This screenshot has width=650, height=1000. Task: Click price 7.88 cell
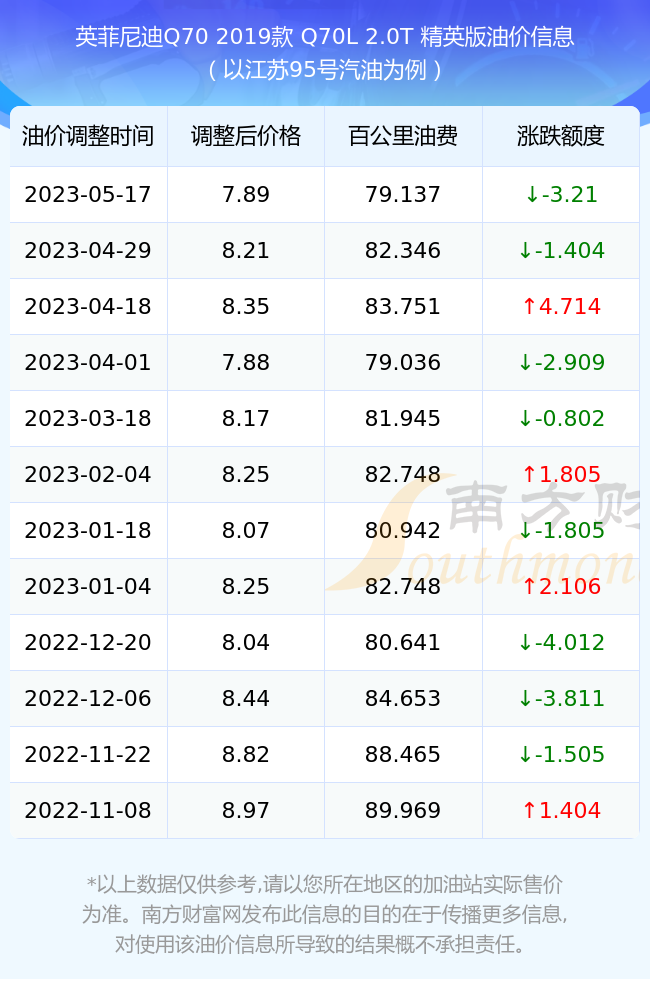246,363
